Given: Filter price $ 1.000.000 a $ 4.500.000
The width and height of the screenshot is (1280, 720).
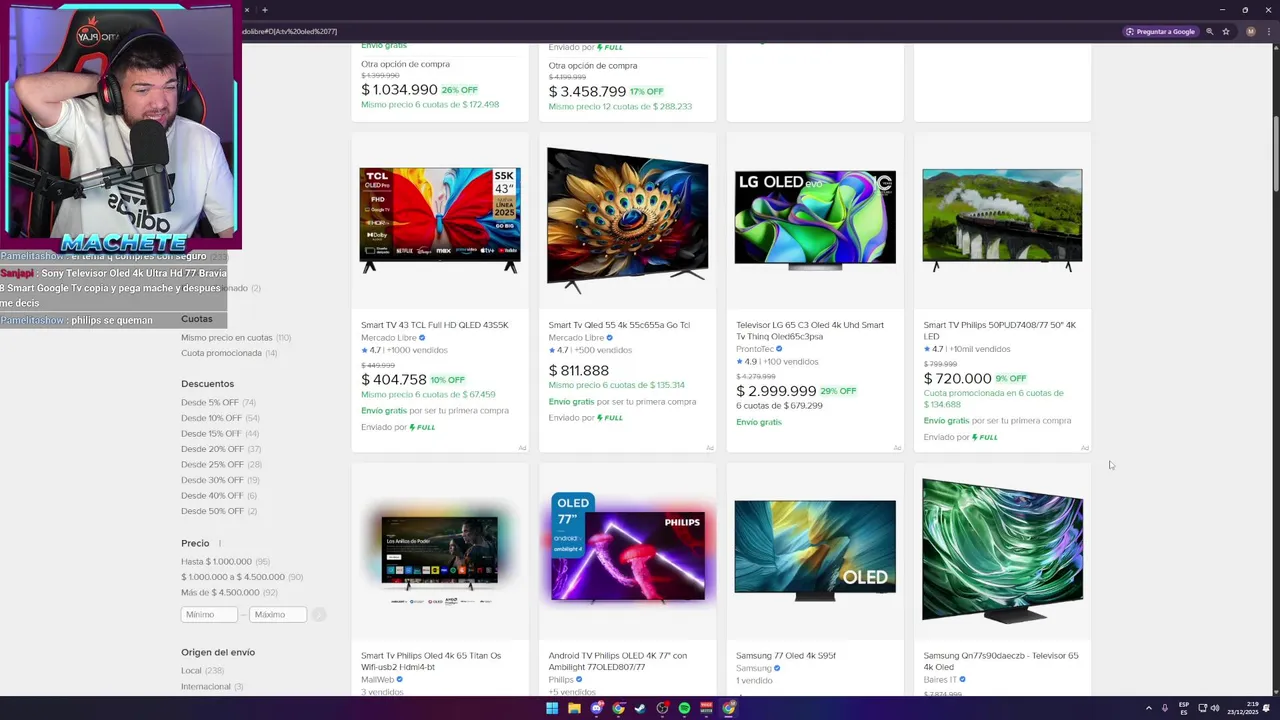Looking at the screenshot, I should [241, 577].
